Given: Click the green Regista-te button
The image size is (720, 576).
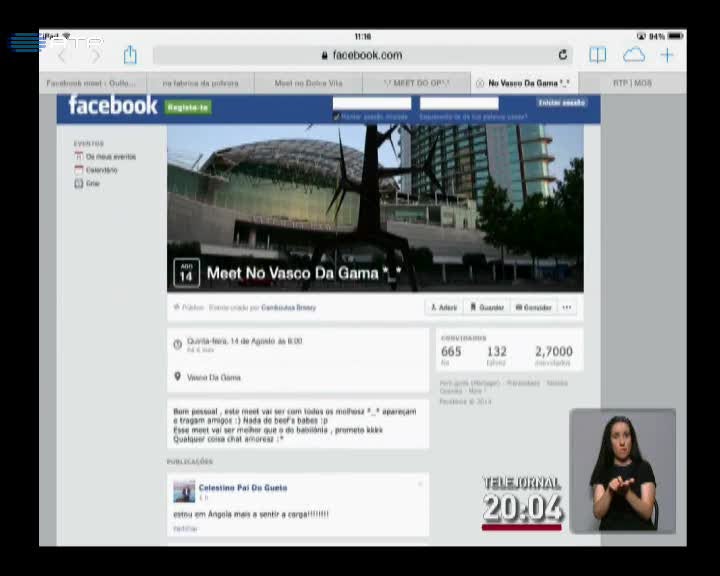Looking at the screenshot, I should (188, 107).
